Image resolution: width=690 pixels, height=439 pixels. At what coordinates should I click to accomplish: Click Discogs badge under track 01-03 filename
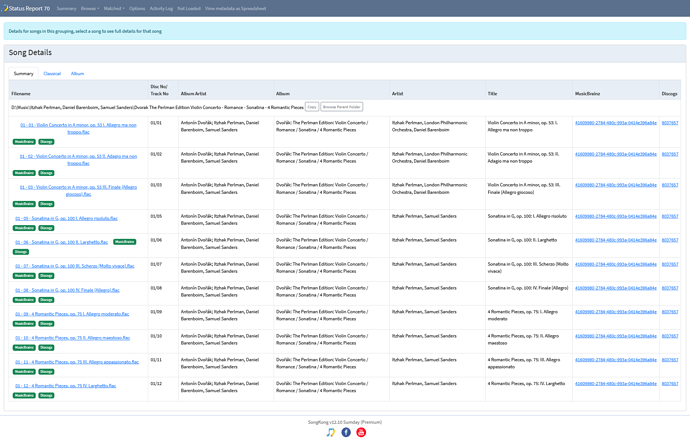(x=46, y=204)
